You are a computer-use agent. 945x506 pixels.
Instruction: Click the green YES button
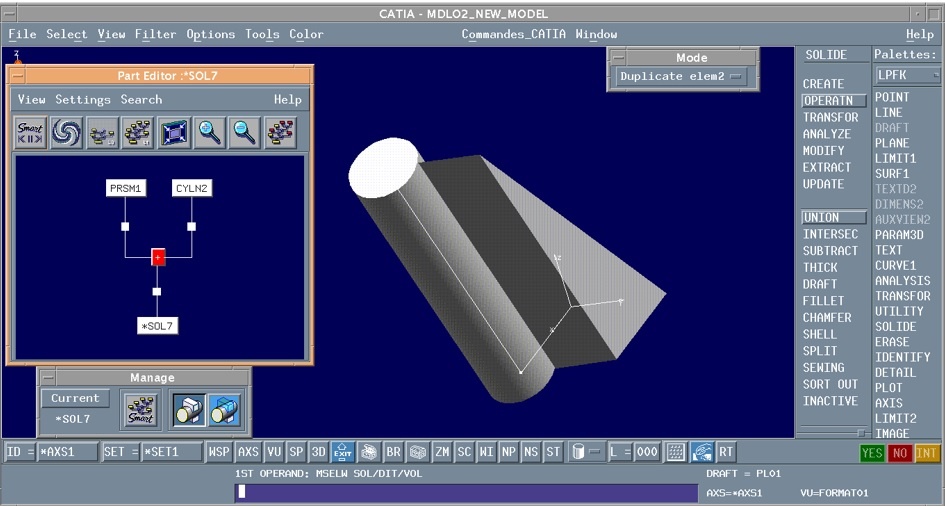pos(871,453)
